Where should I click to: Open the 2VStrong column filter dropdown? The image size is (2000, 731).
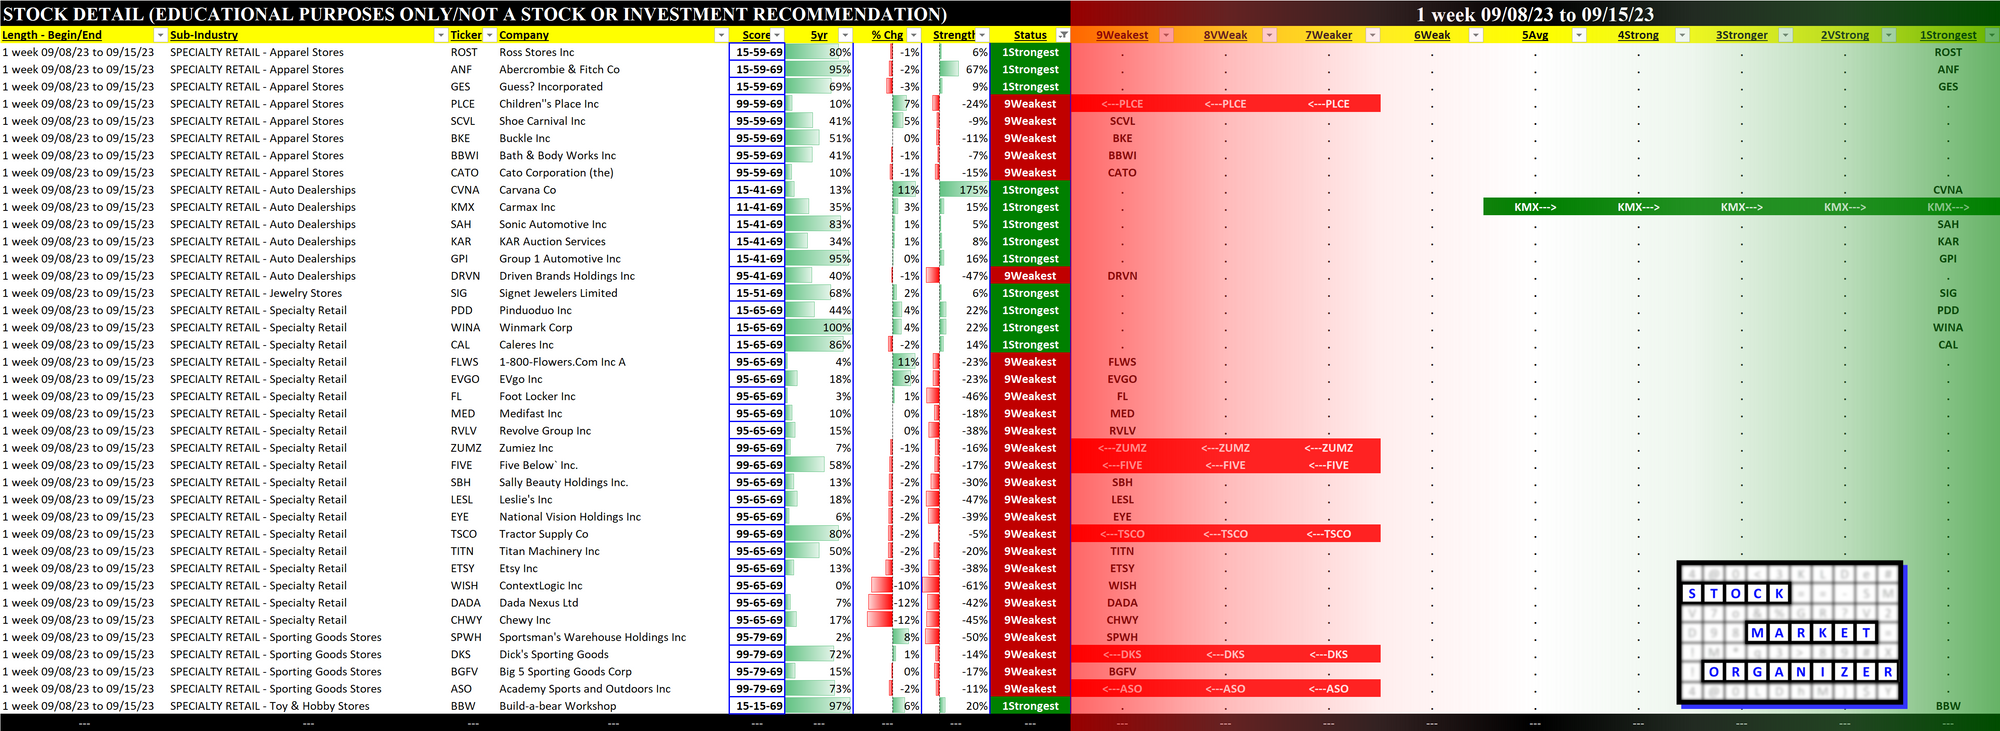point(1889,35)
